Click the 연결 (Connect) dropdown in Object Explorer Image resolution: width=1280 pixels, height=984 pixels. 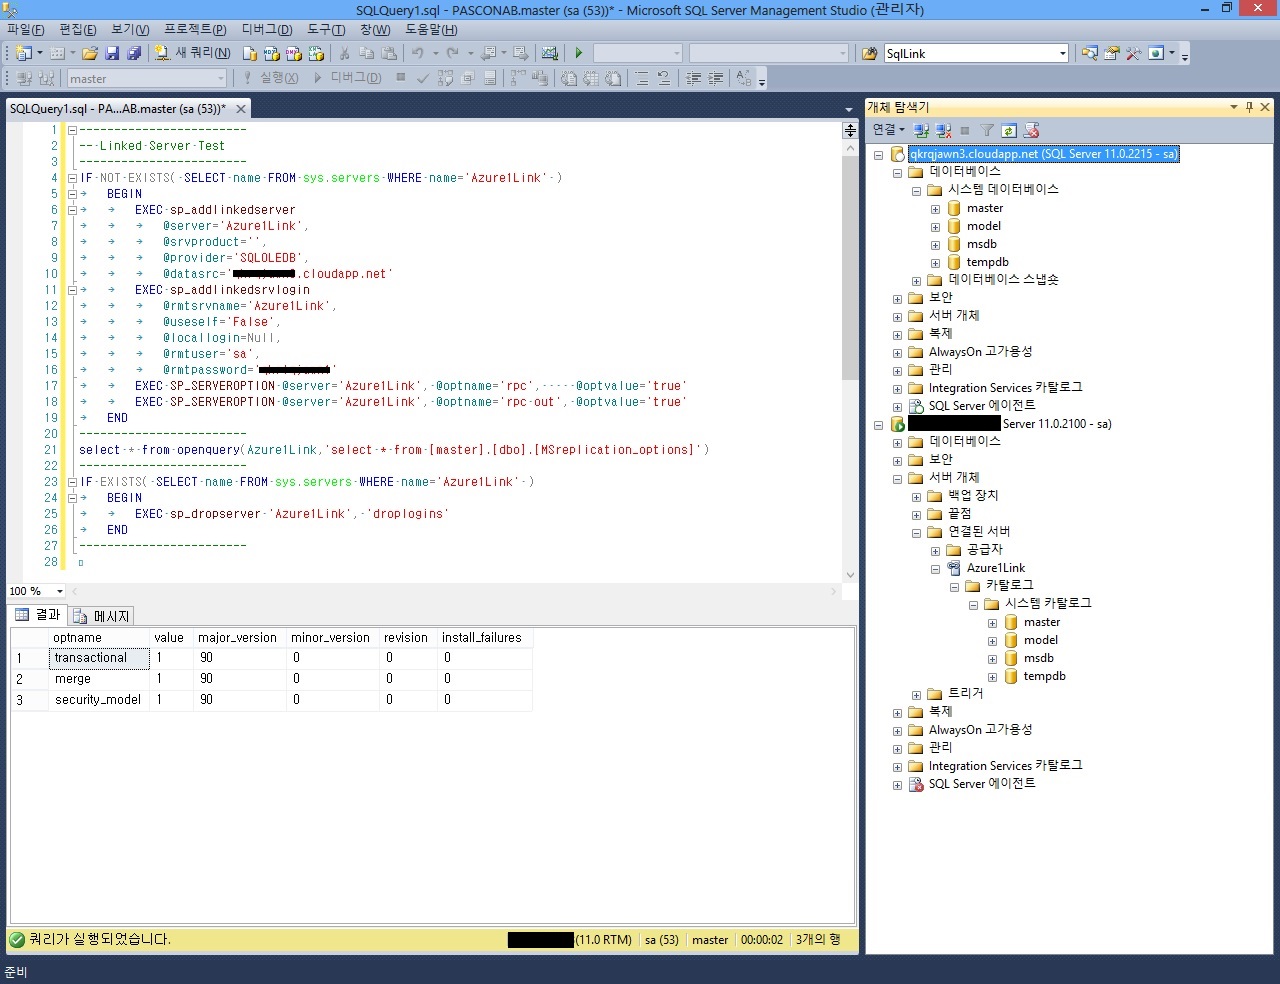(x=888, y=130)
